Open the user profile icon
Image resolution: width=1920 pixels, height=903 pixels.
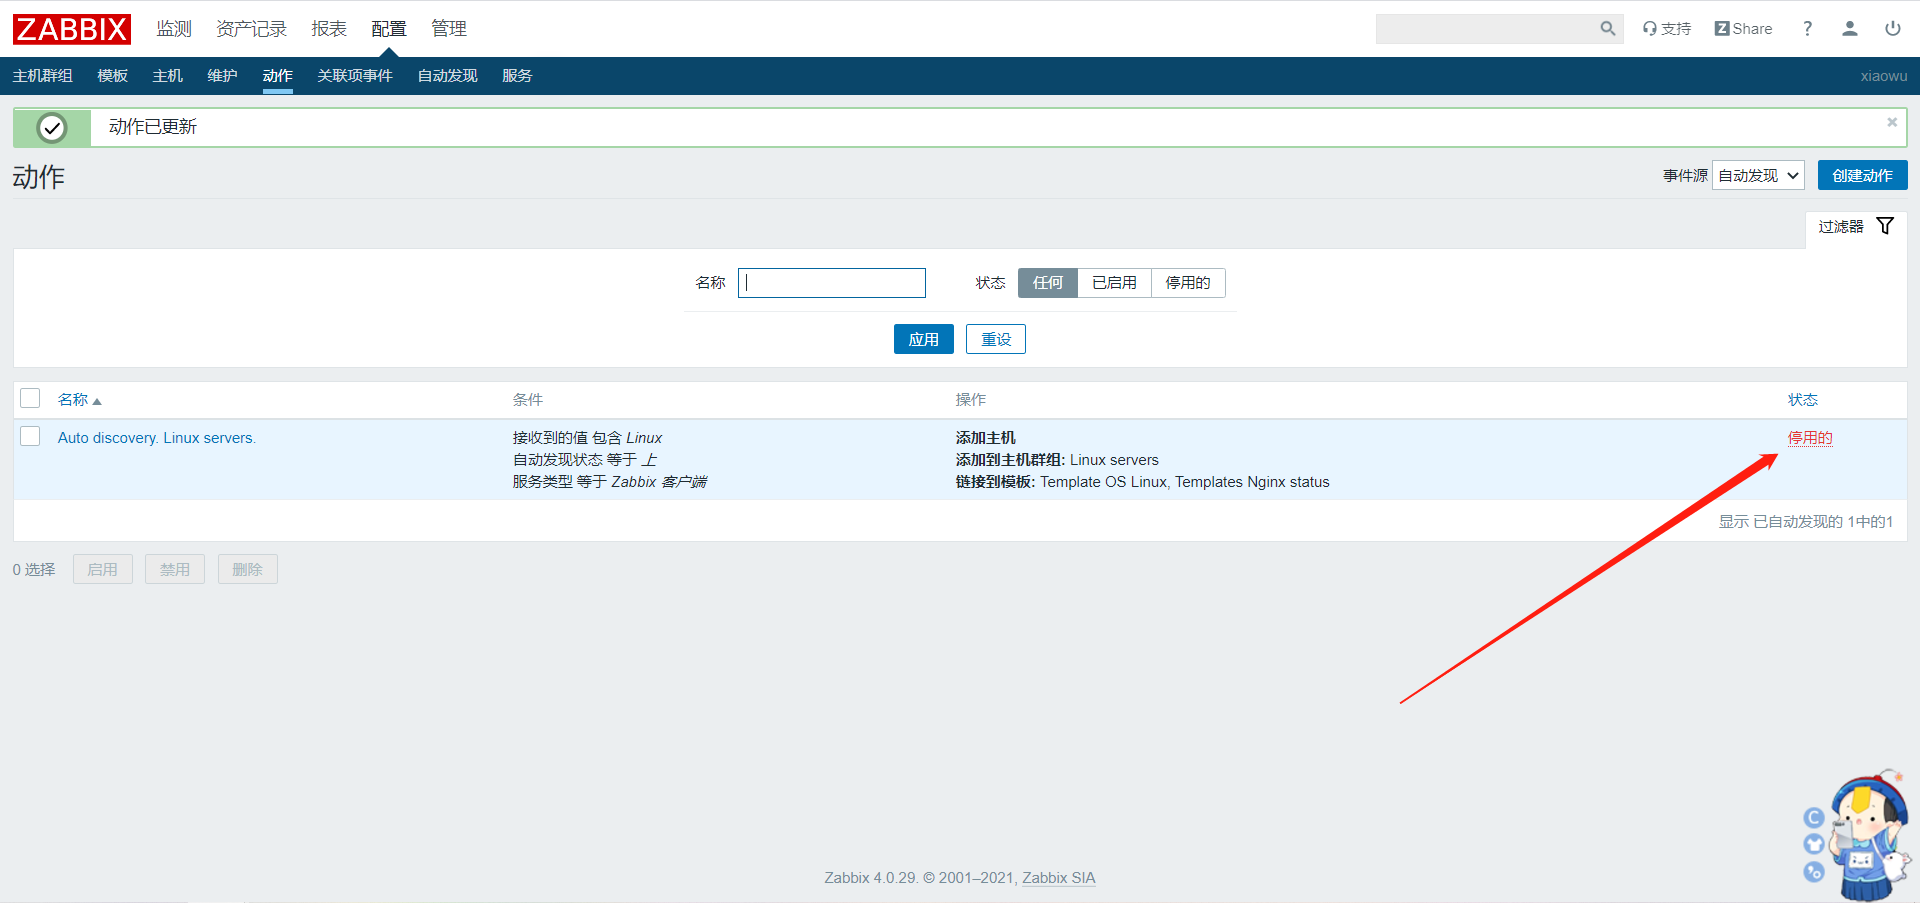point(1849,29)
